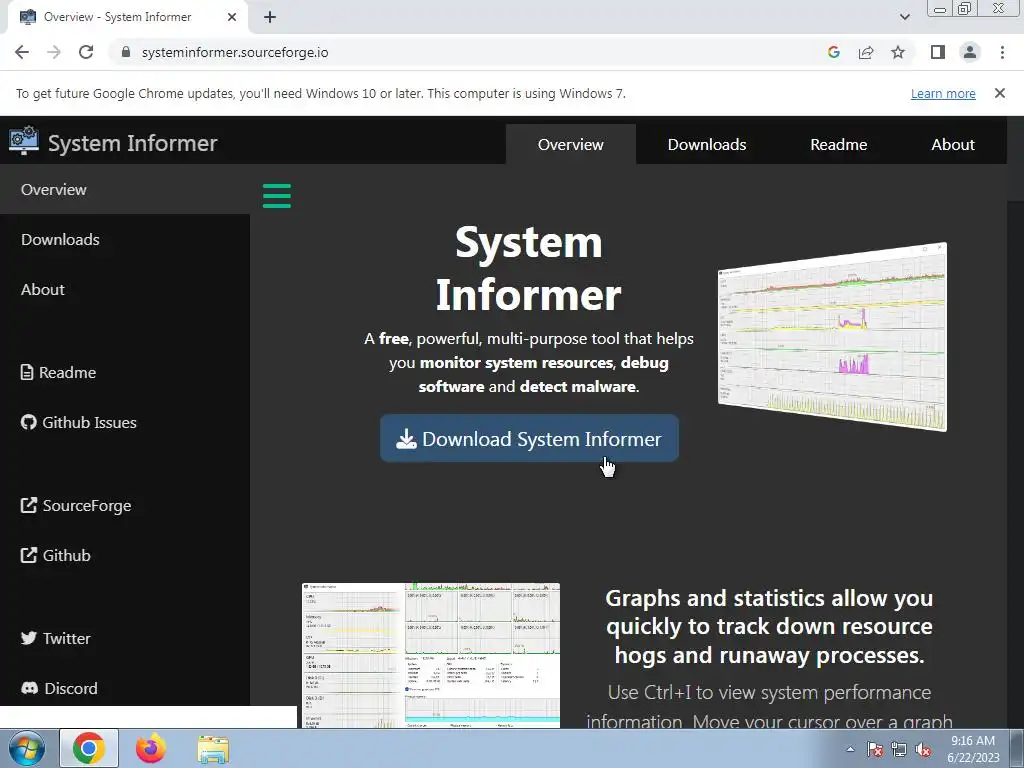Toggle the green hamburger sidebar menu icon
Image resolution: width=1024 pixels, height=768 pixels.
[x=277, y=196]
